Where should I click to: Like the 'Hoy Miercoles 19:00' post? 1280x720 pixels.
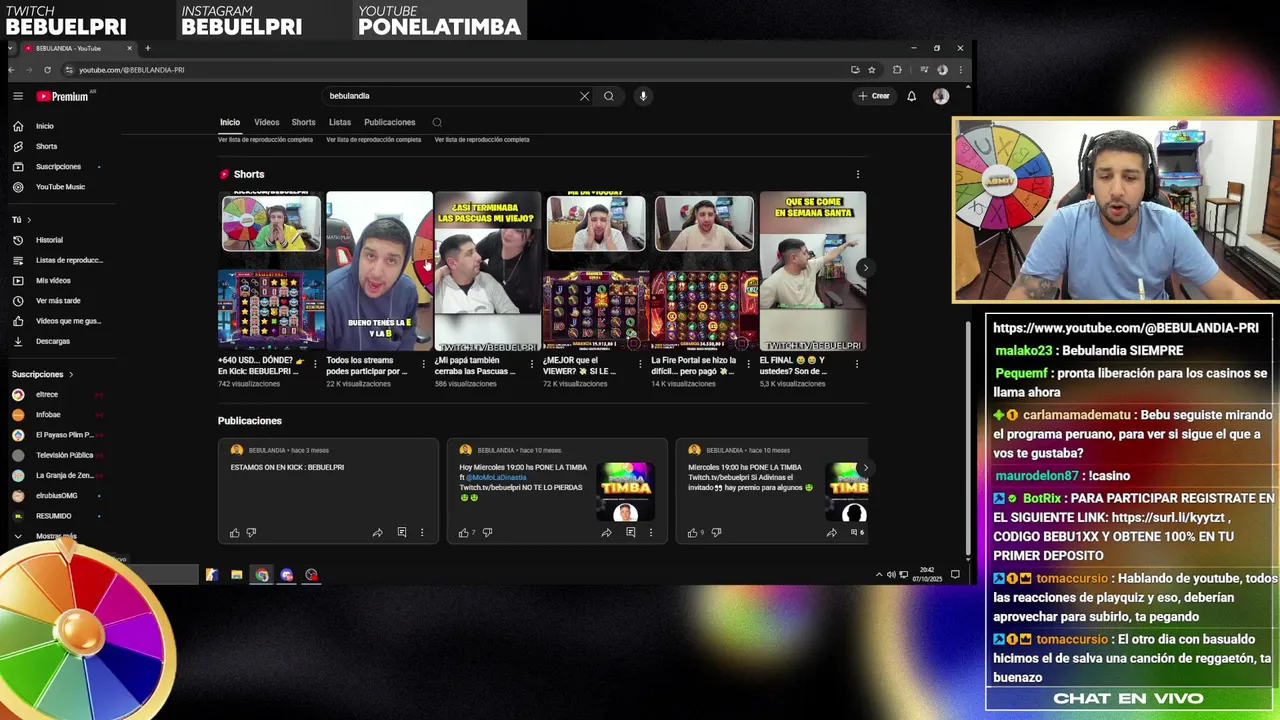463,533
